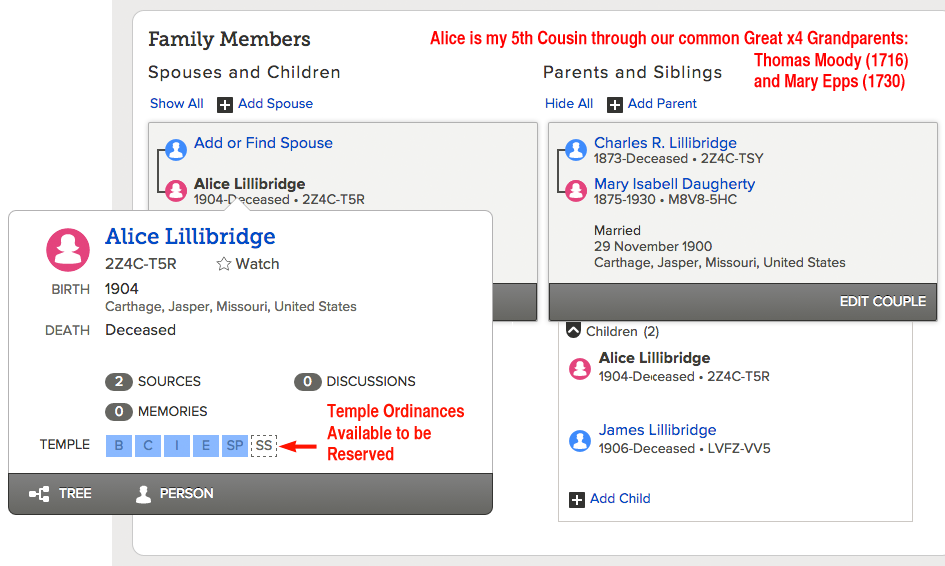The width and height of the screenshot is (945, 566).
Task: Show all spouses and children
Action: click(177, 104)
